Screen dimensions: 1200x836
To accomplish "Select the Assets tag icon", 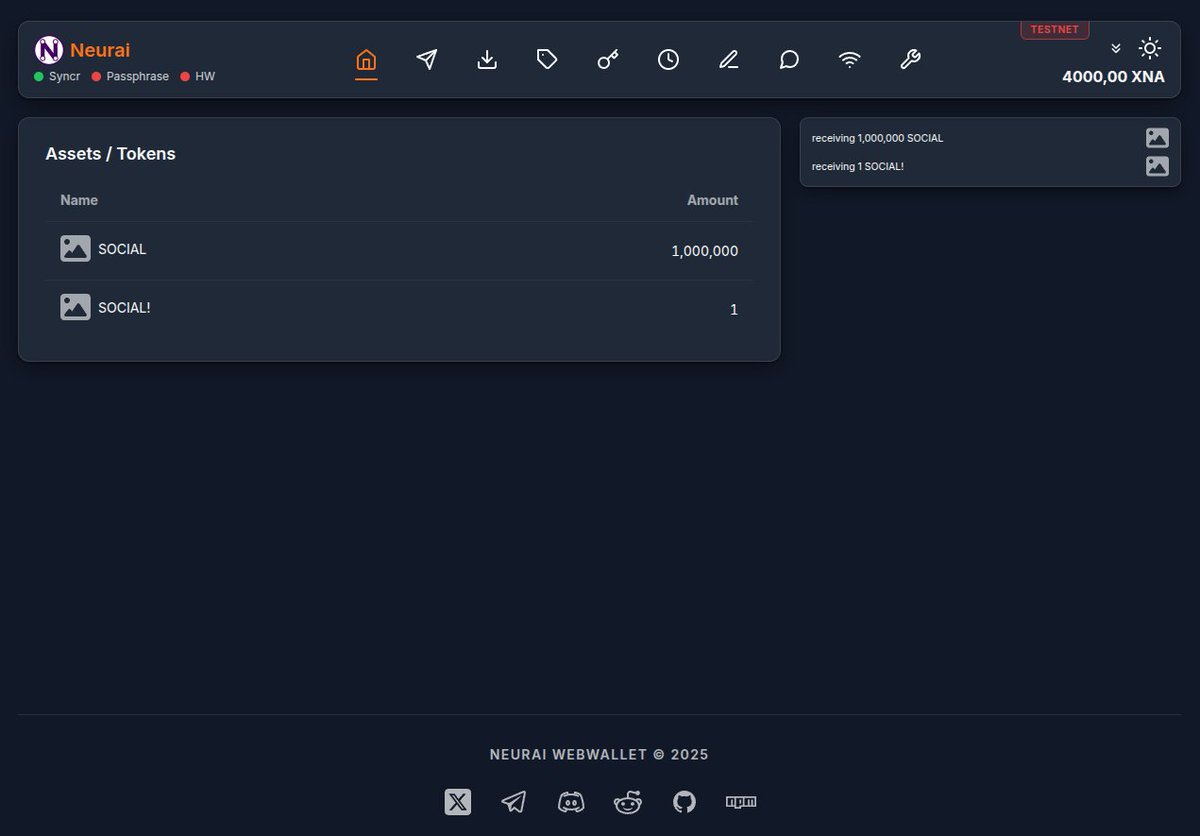I will 547,59.
